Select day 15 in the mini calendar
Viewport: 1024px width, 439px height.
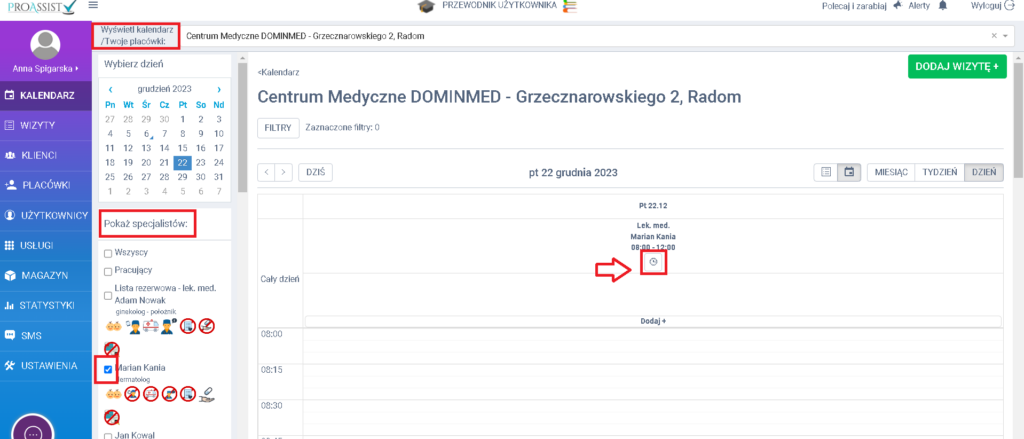click(182, 147)
